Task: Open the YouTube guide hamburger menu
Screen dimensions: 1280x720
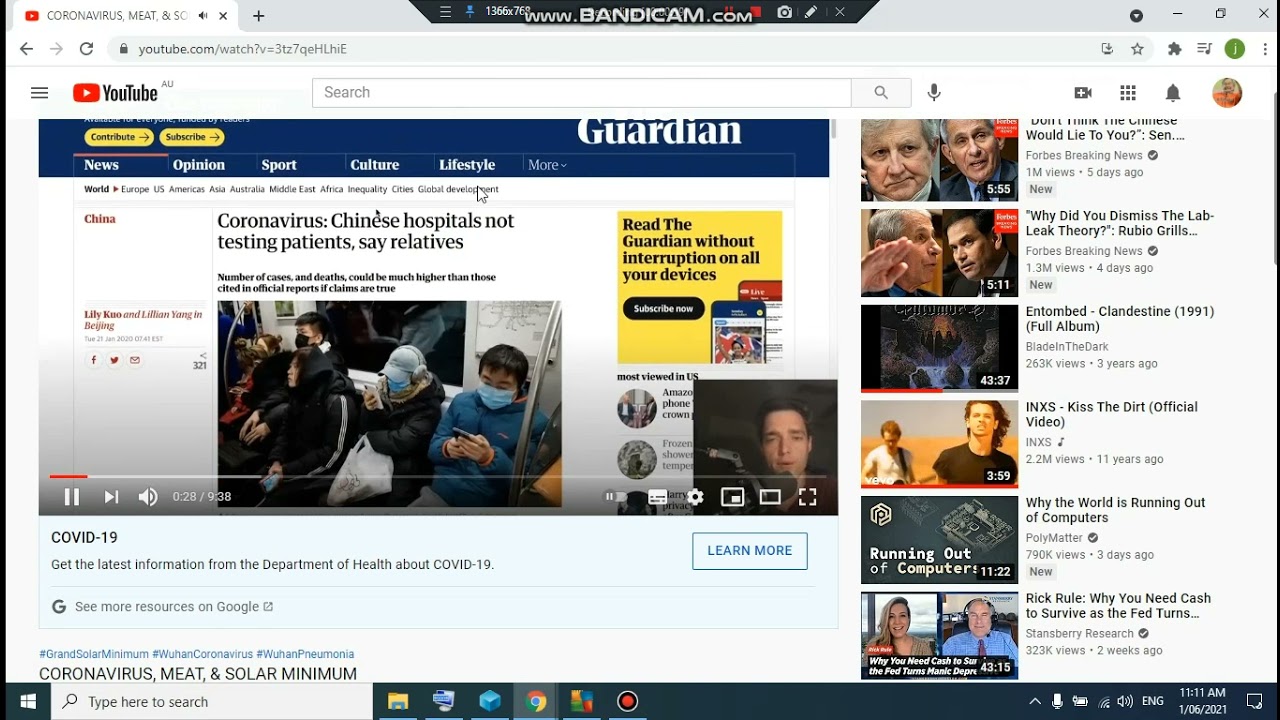Action: [x=39, y=93]
